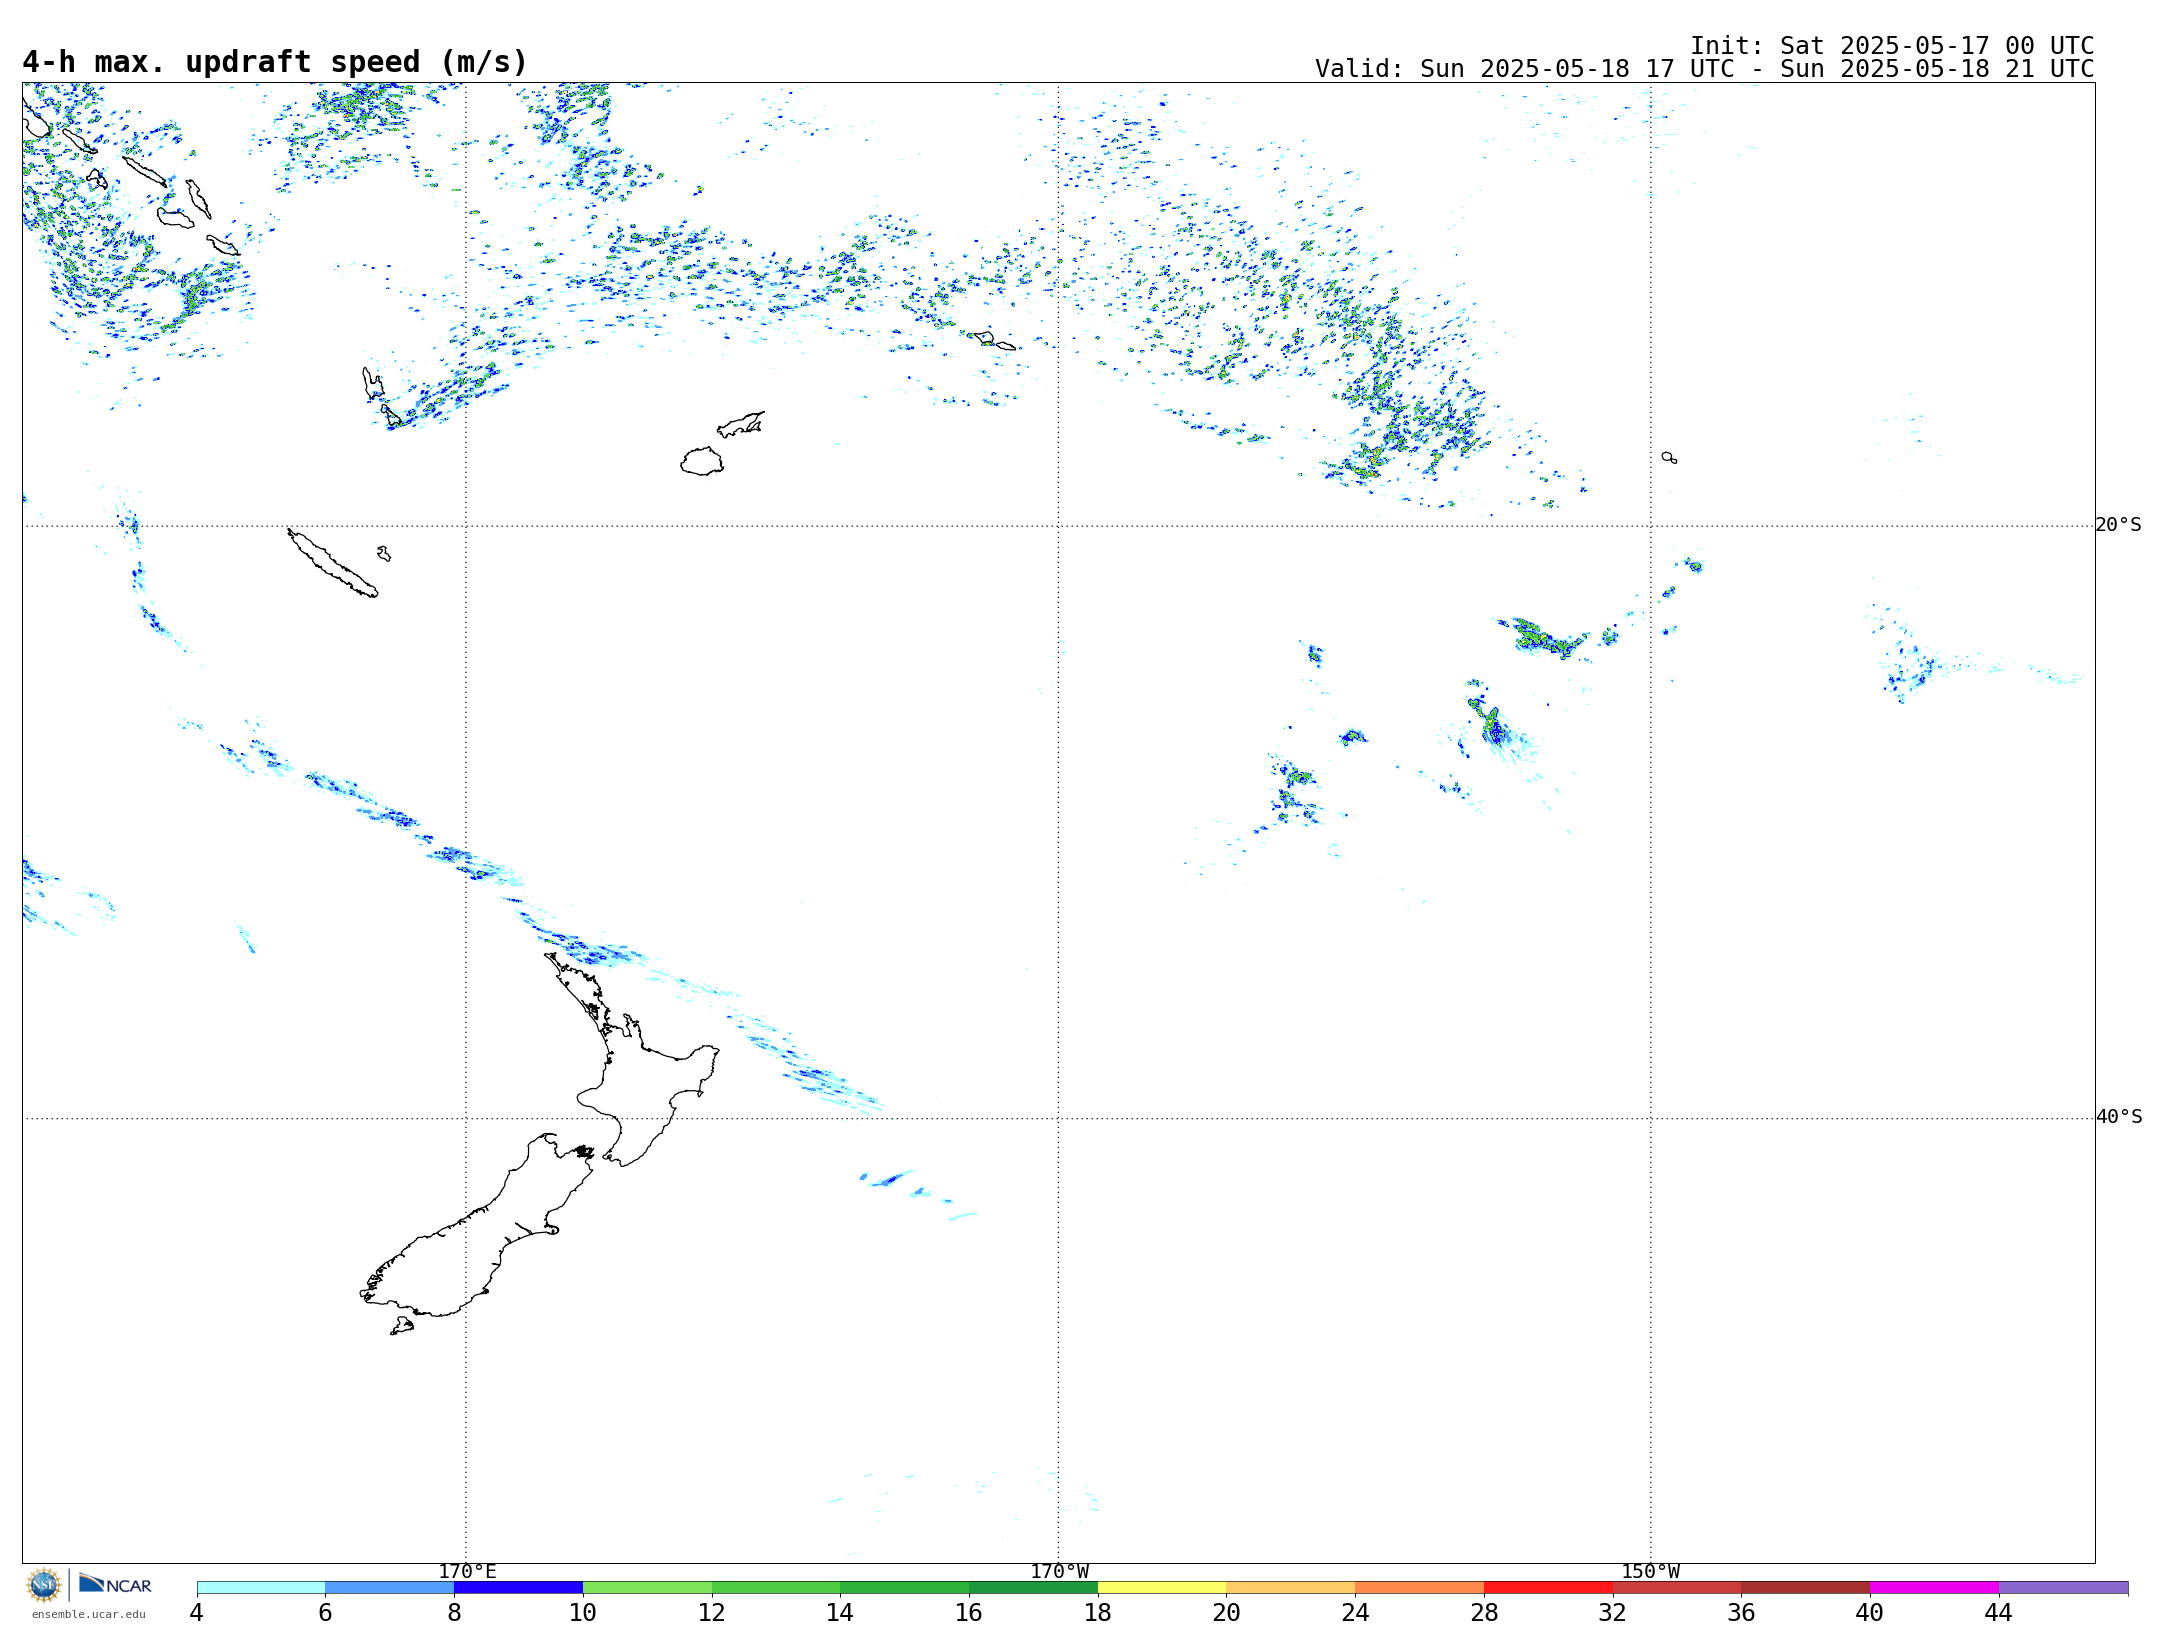This screenshot has height=1626, width=2160.
Task: Select the purple above-44 color swatch
Action: click(2064, 1588)
